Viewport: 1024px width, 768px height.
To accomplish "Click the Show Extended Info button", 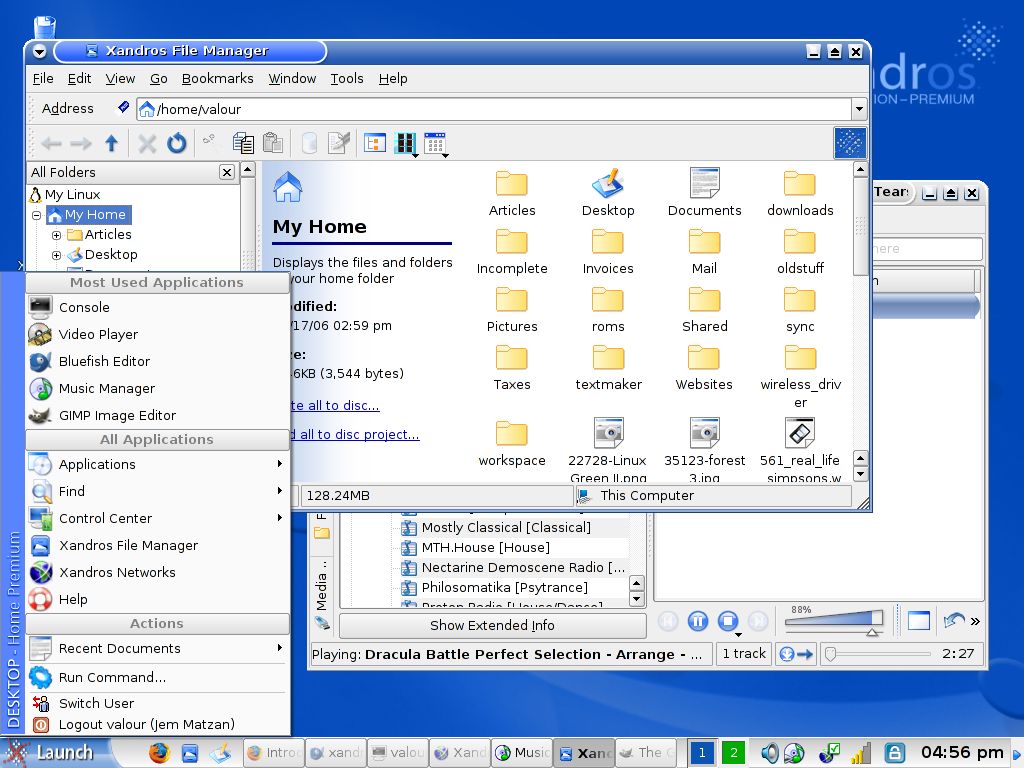I will point(492,626).
